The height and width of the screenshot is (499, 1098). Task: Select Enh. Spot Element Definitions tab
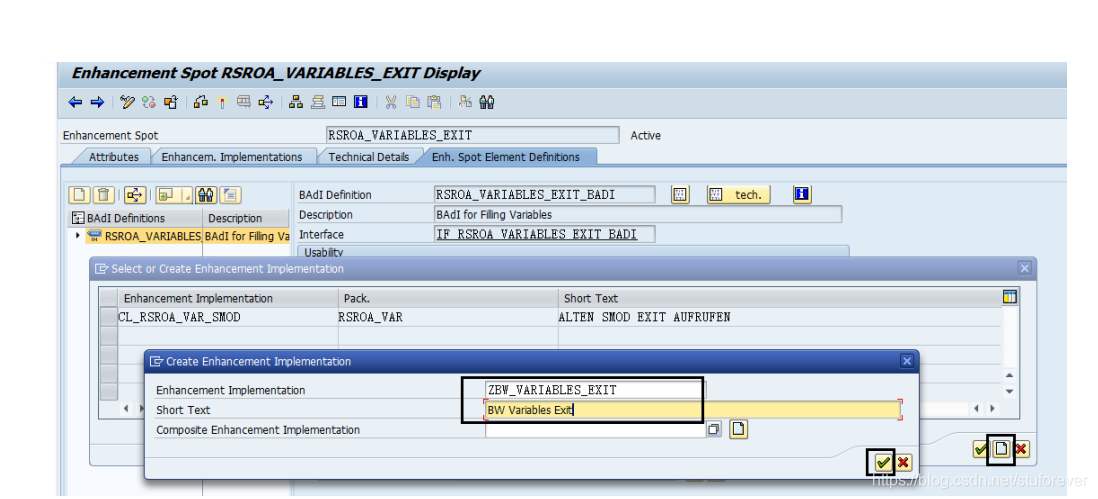[x=506, y=157]
